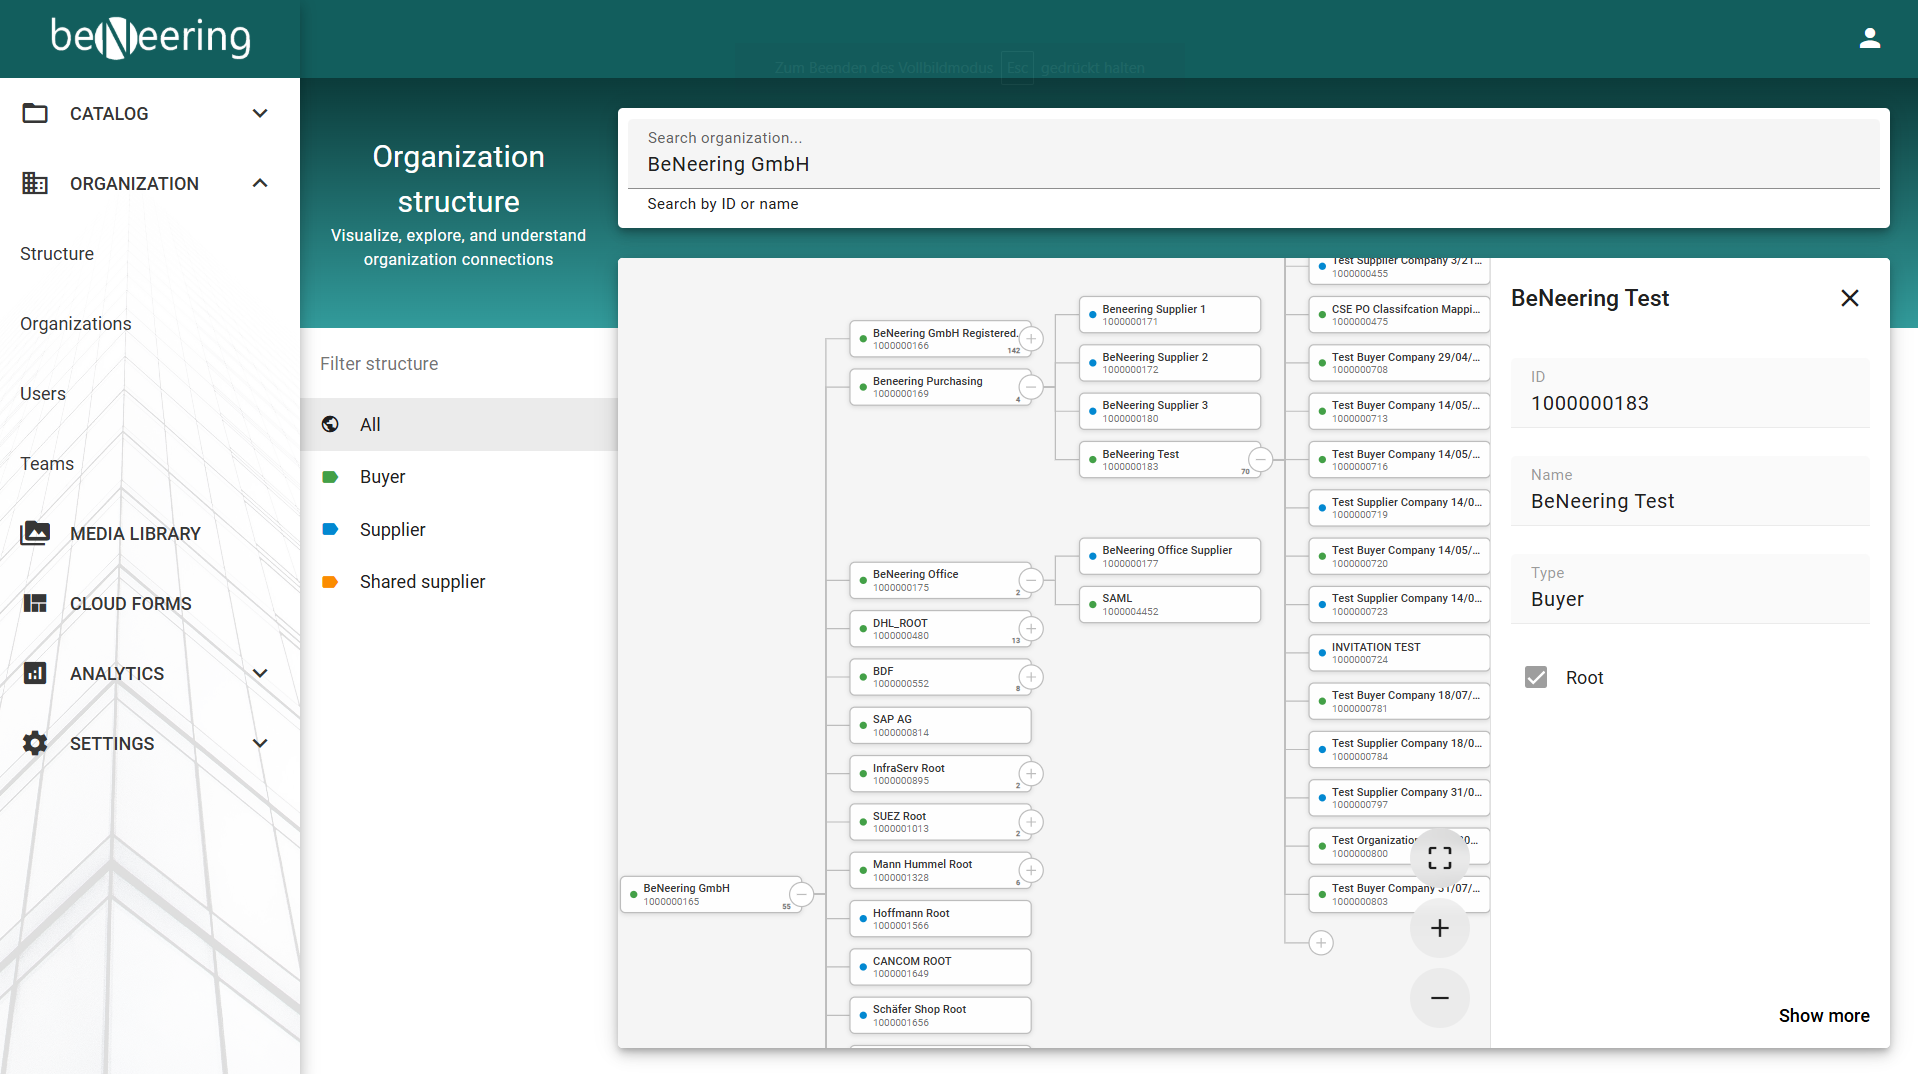Click the fullscreen icon on the chart
Image resolution: width=1918 pixels, height=1074 pixels.
(x=1439, y=858)
